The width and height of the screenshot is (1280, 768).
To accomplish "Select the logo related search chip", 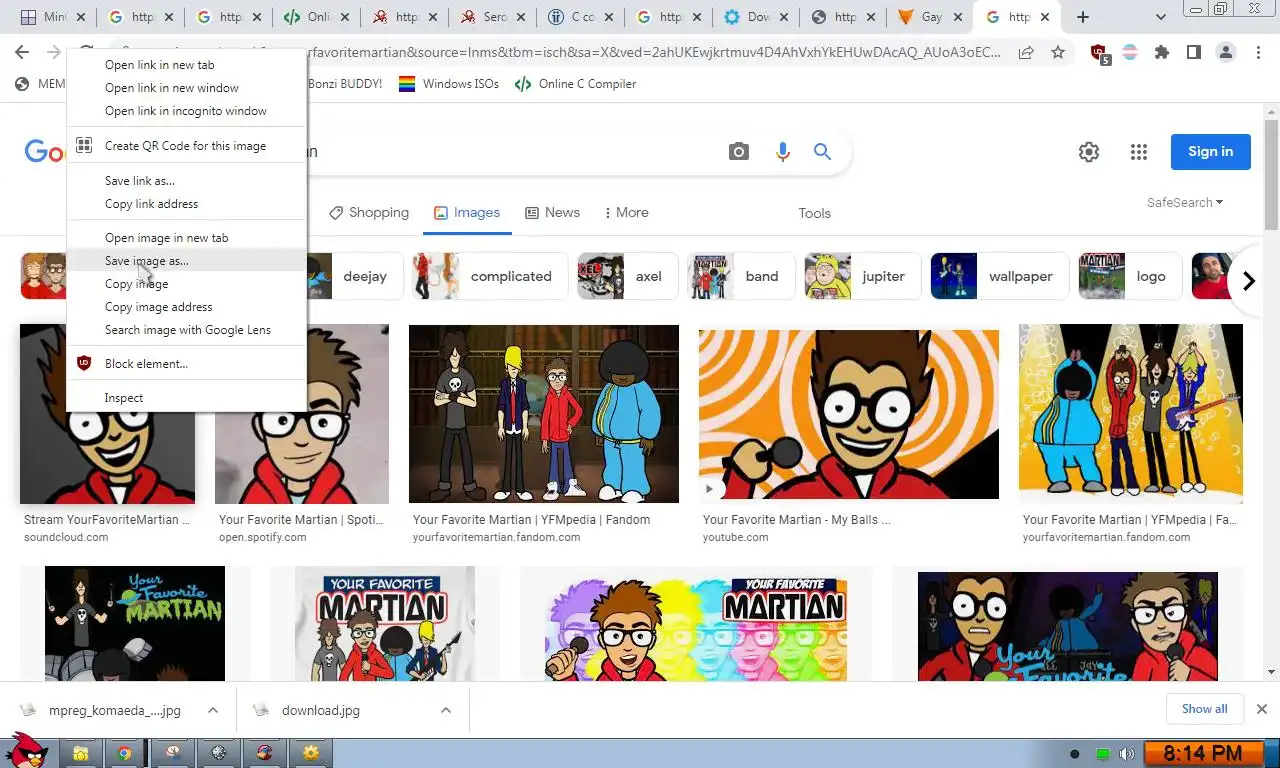I will [x=1130, y=276].
